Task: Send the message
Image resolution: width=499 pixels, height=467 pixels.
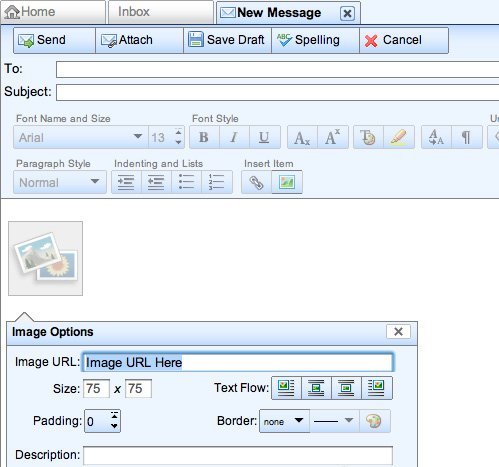Action: pos(54,40)
